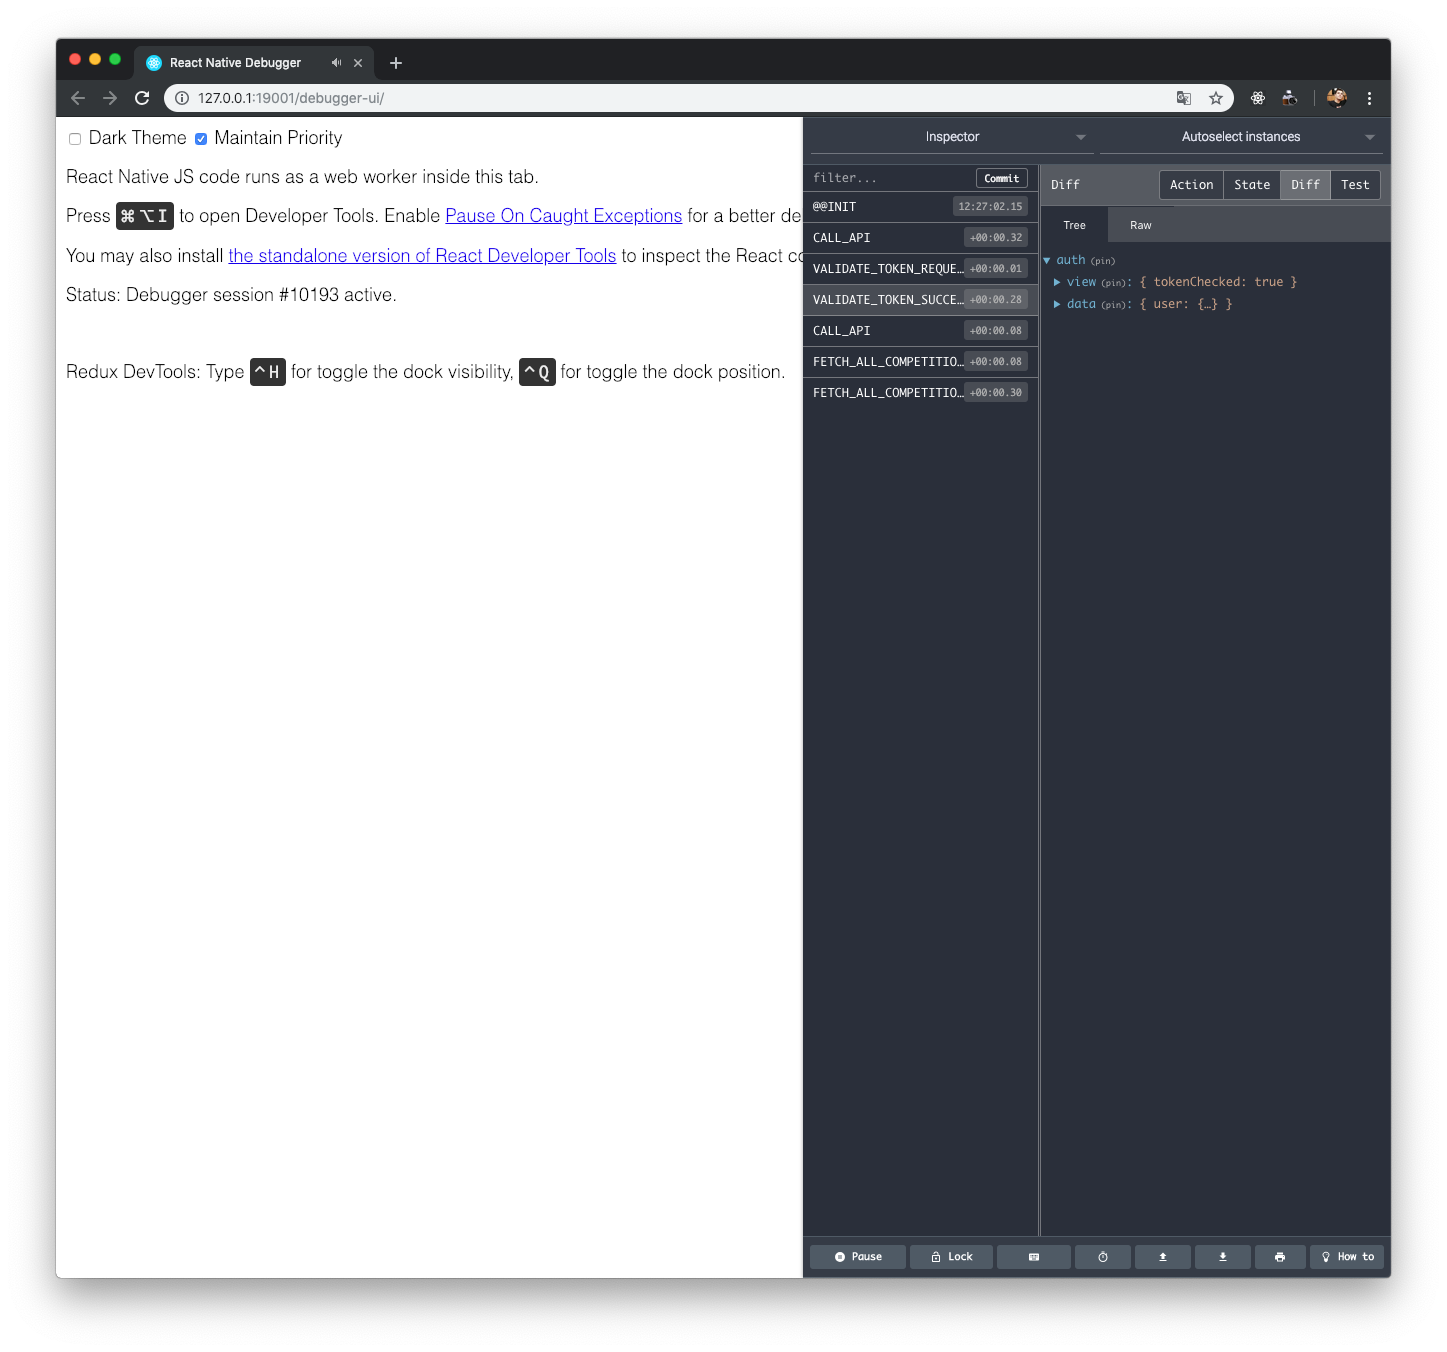Click the tokenChecked: true value
This screenshot has height=1352, width=1447.
1218,282
